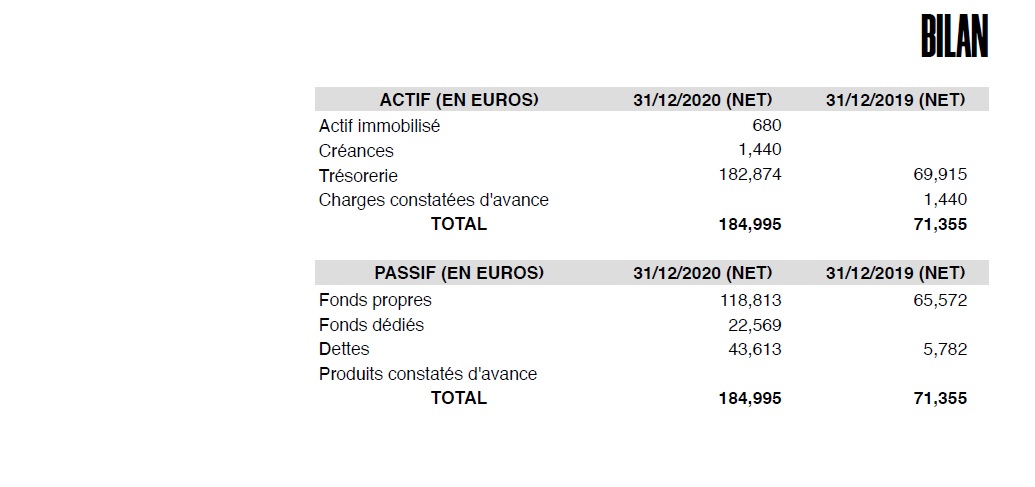Select the Fonds dédiés value 22,569
This screenshot has width=1035, height=487.
[x=755, y=325]
